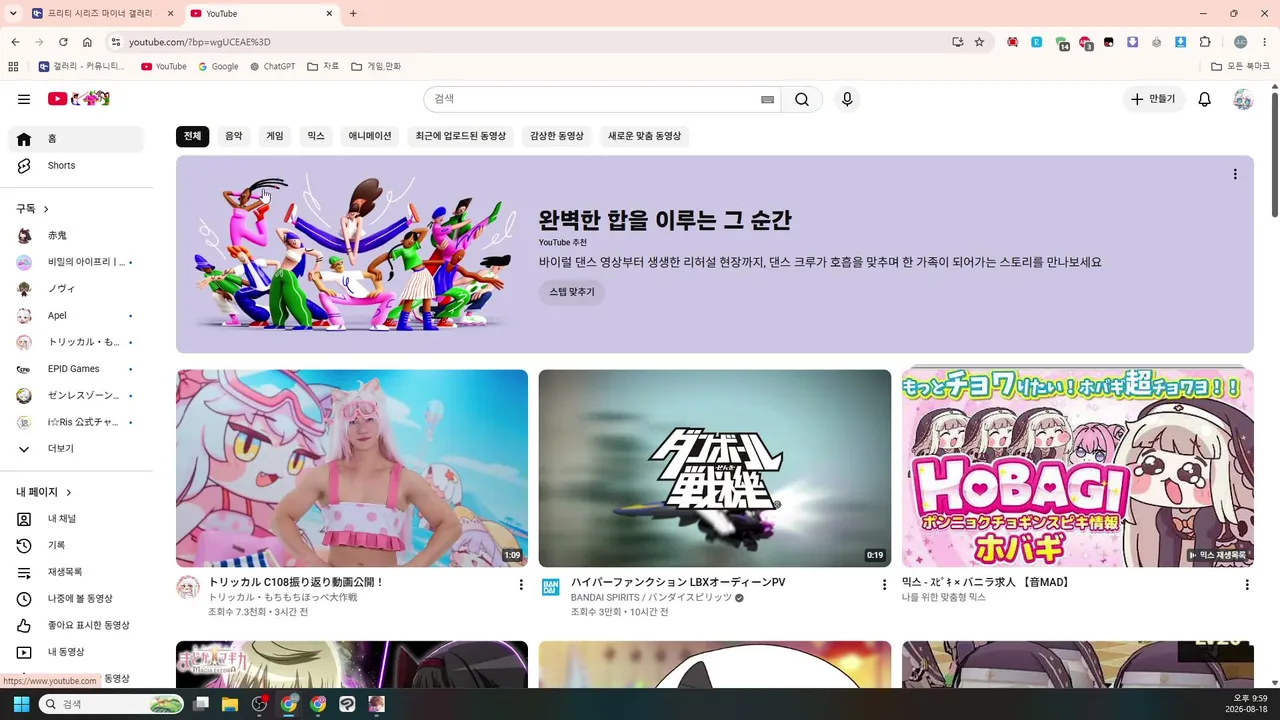Open the Apel subscription channel
Image resolution: width=1280 pixels, height=720 pixels.
(76, 316)
